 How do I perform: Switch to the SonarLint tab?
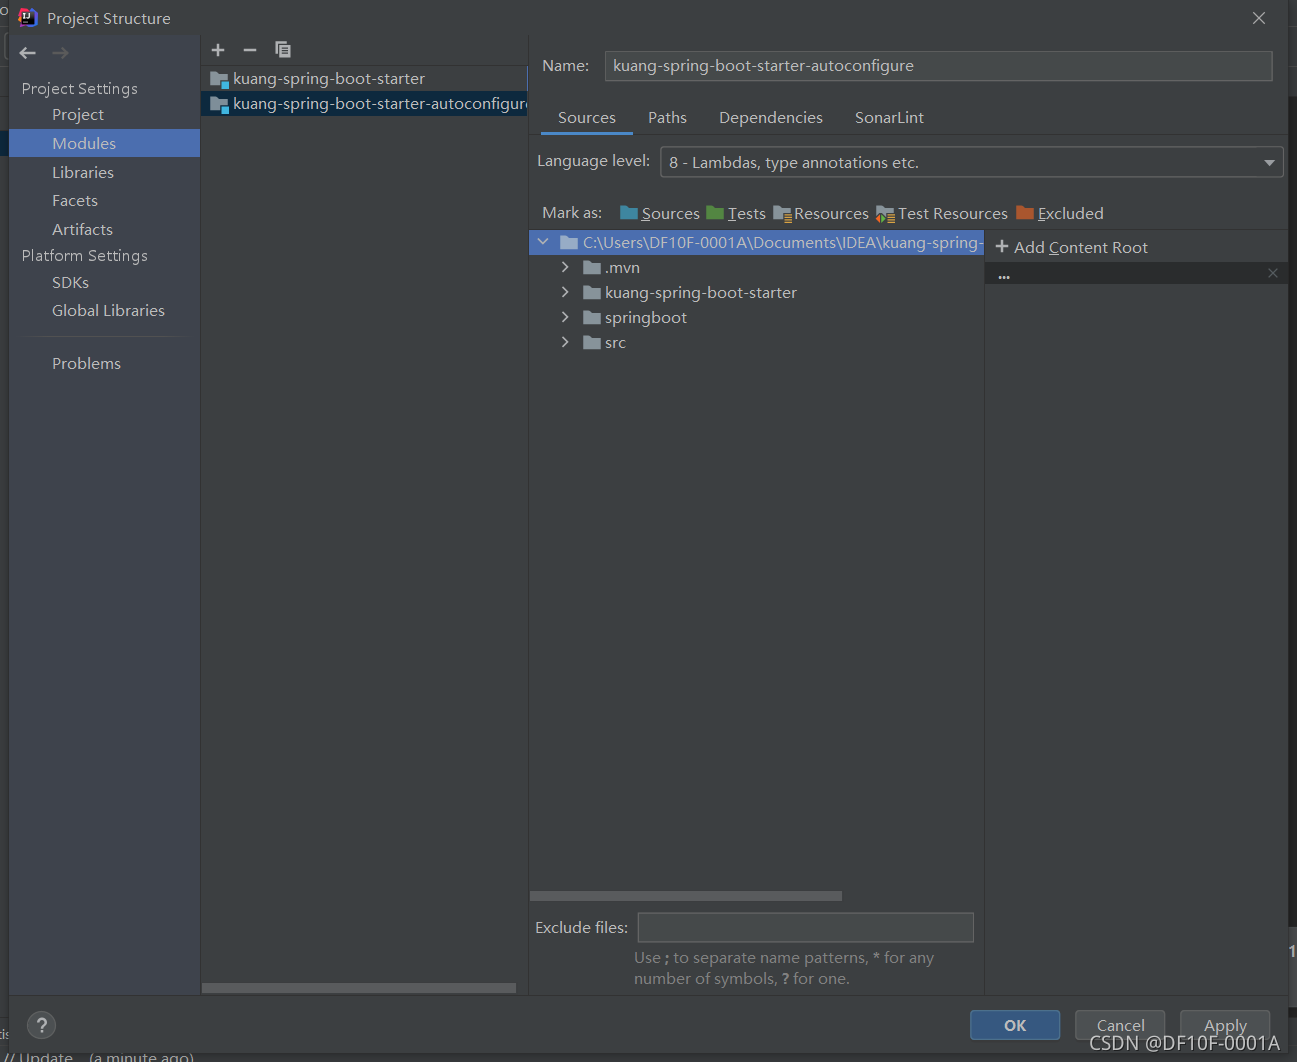pos(888,117)
